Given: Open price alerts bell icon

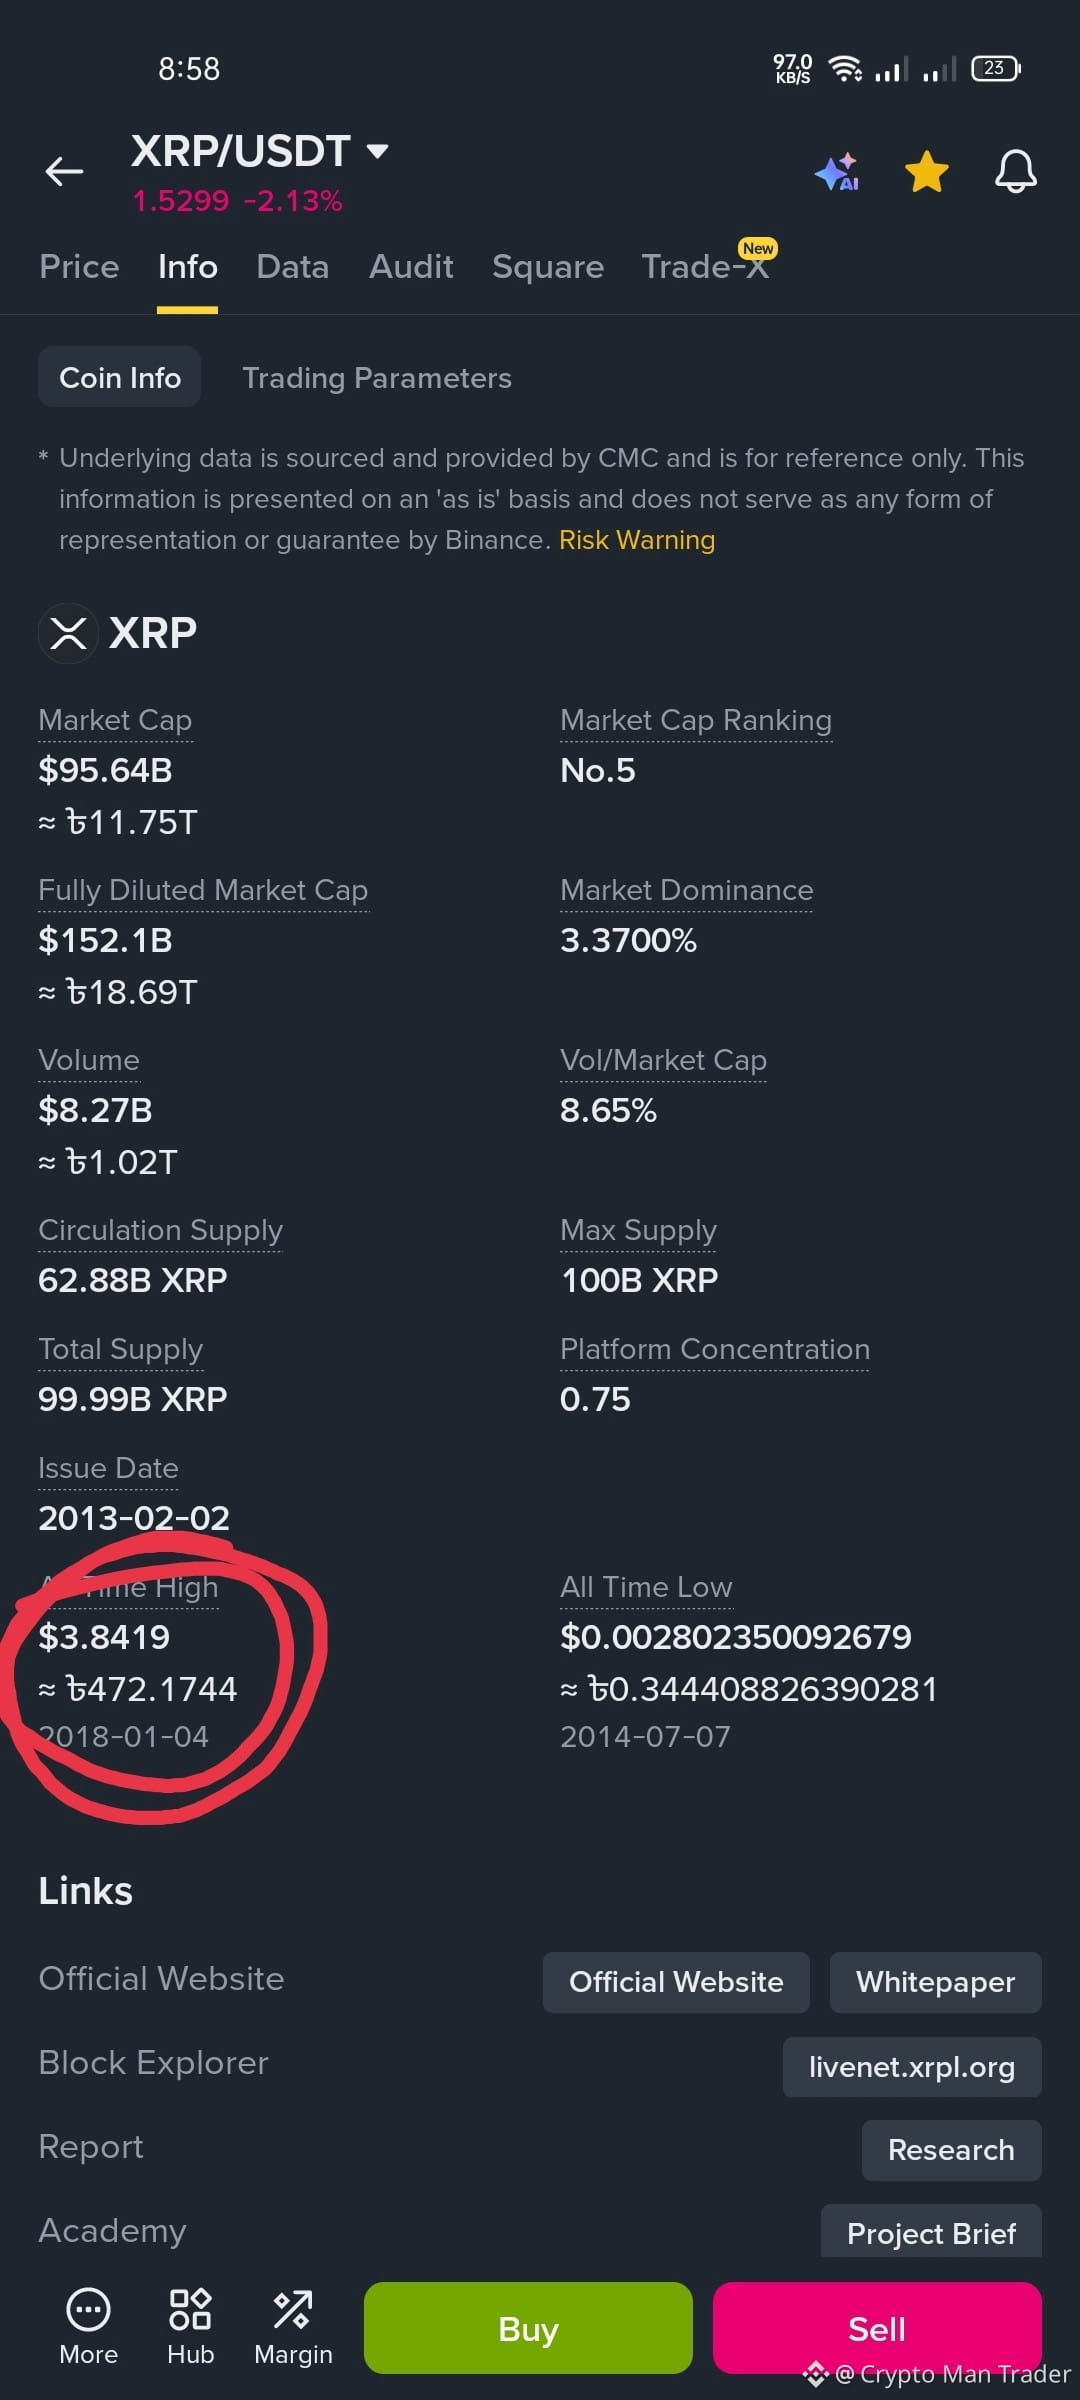Looking at the screenshot, I should click(x=1015, y=172).
